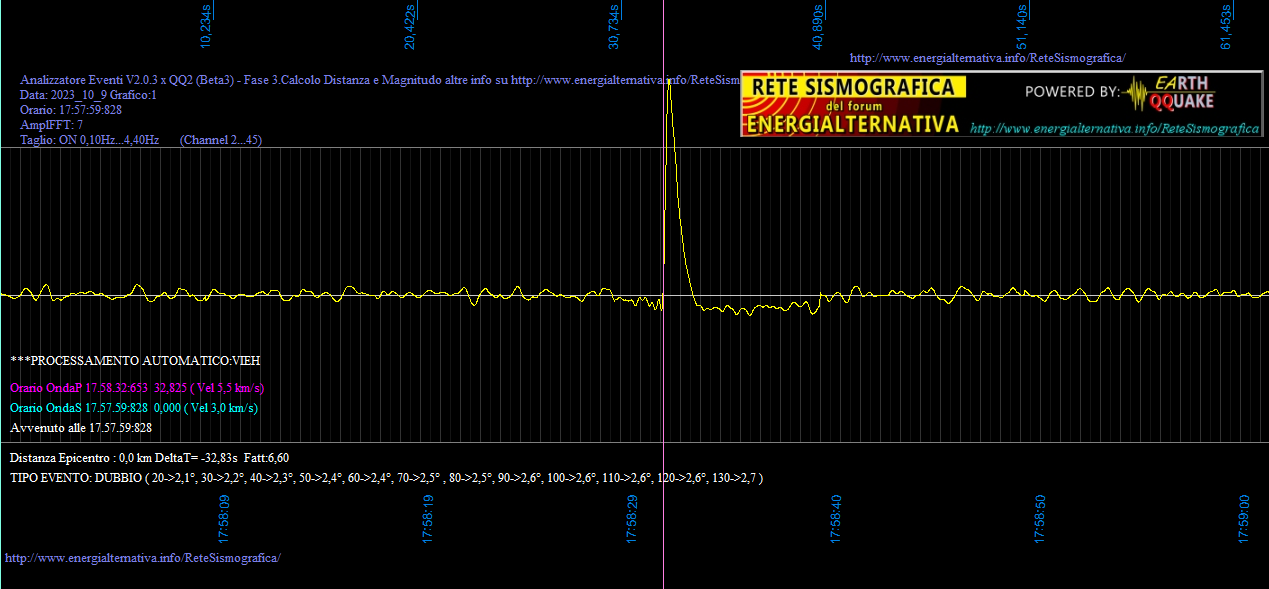This screenshot has width=1269, height=589.
Task: Click the Taglio: ON 0,10Hz...4,40Hz text
Action: (90, 140)
